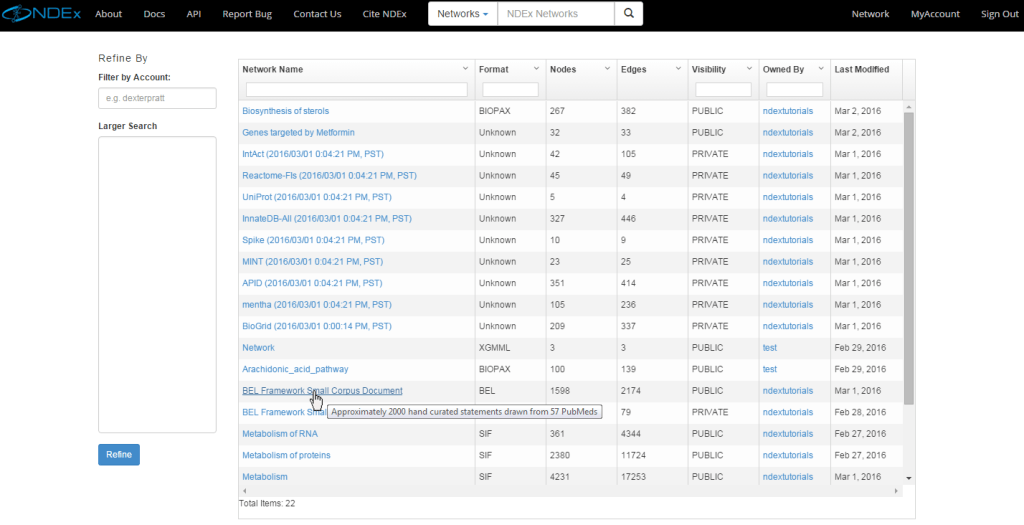
Task: Click the scroll up arrow of the table
Action: coord(908,107)
